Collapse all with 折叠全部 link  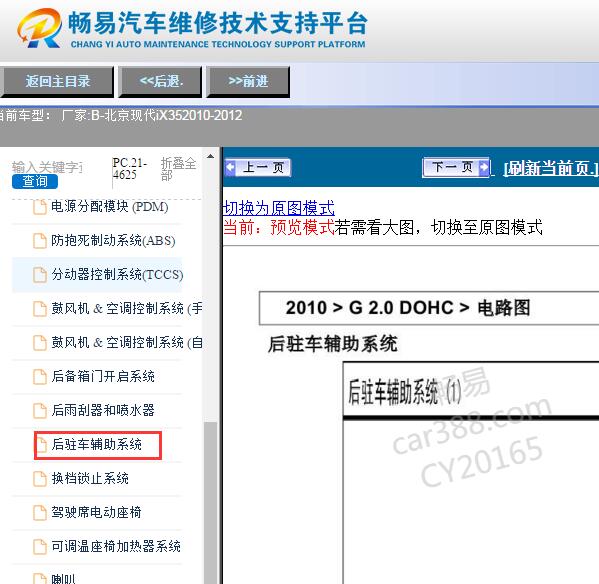pos(178,168)
